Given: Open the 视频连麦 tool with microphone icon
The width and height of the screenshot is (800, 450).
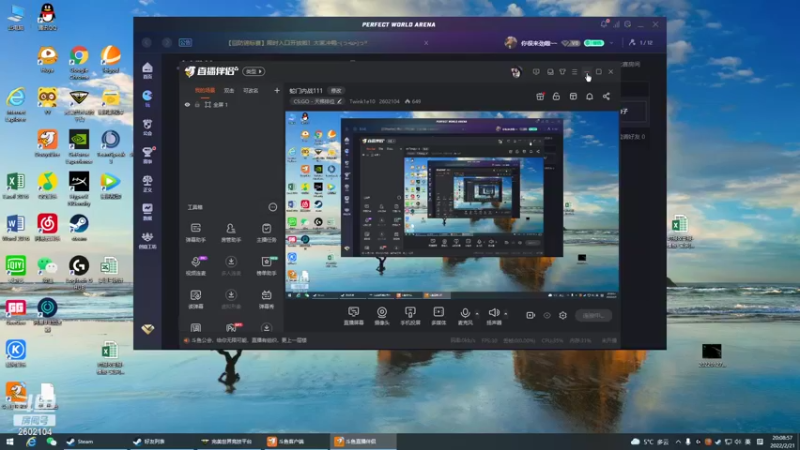Looking at the screenshot, I should [x=195, y=266].
